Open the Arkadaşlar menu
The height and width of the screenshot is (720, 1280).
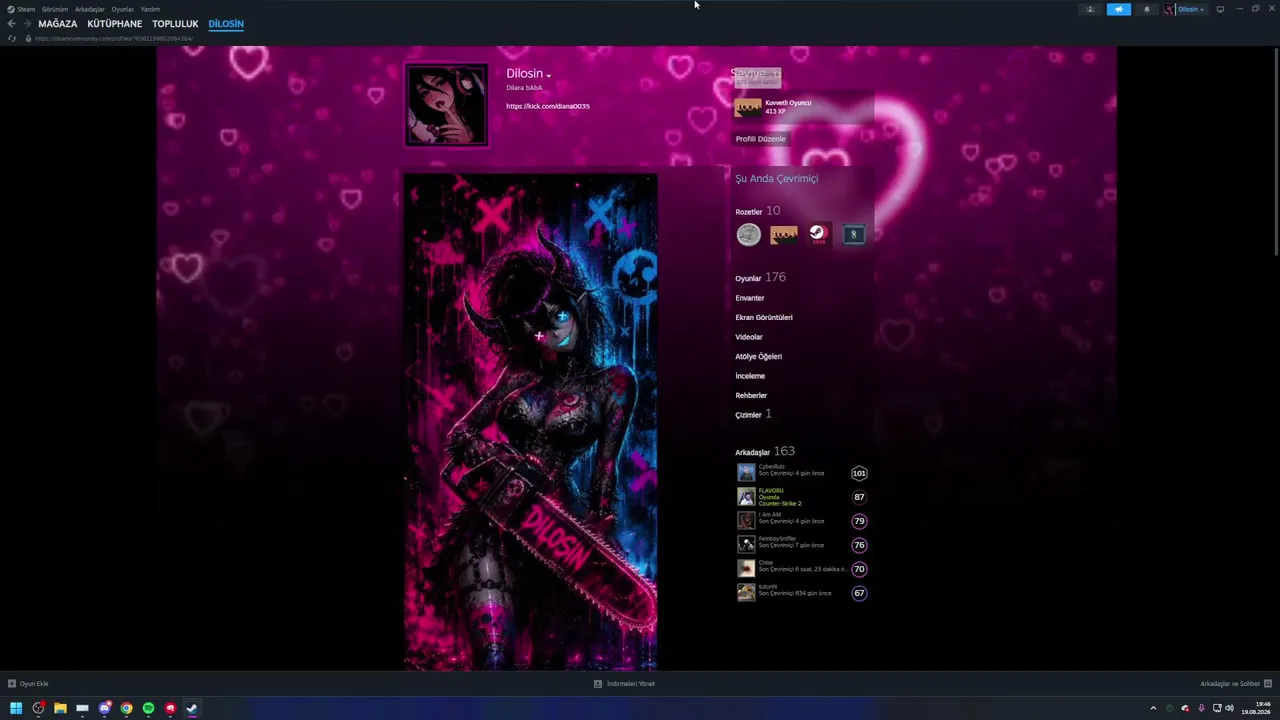pos(89,9)
